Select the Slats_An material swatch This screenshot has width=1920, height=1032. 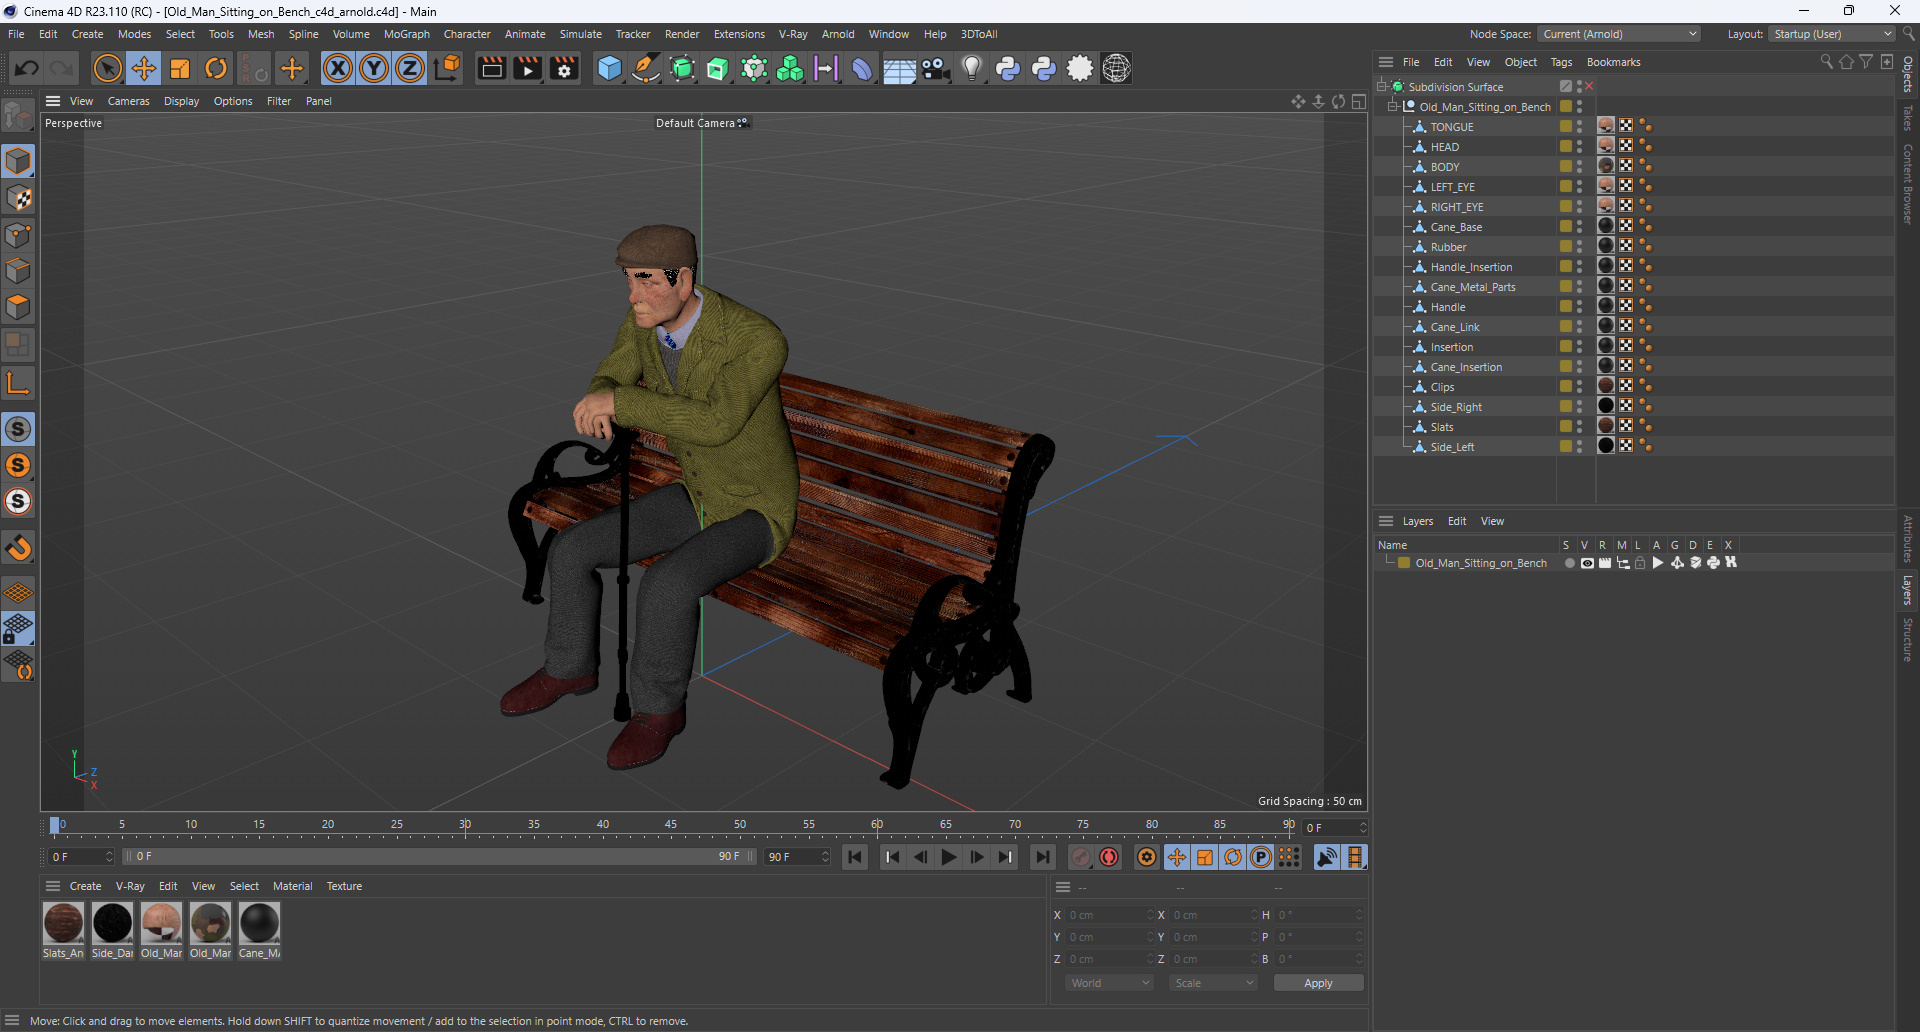pyautogui.click(x=63, y=929)
